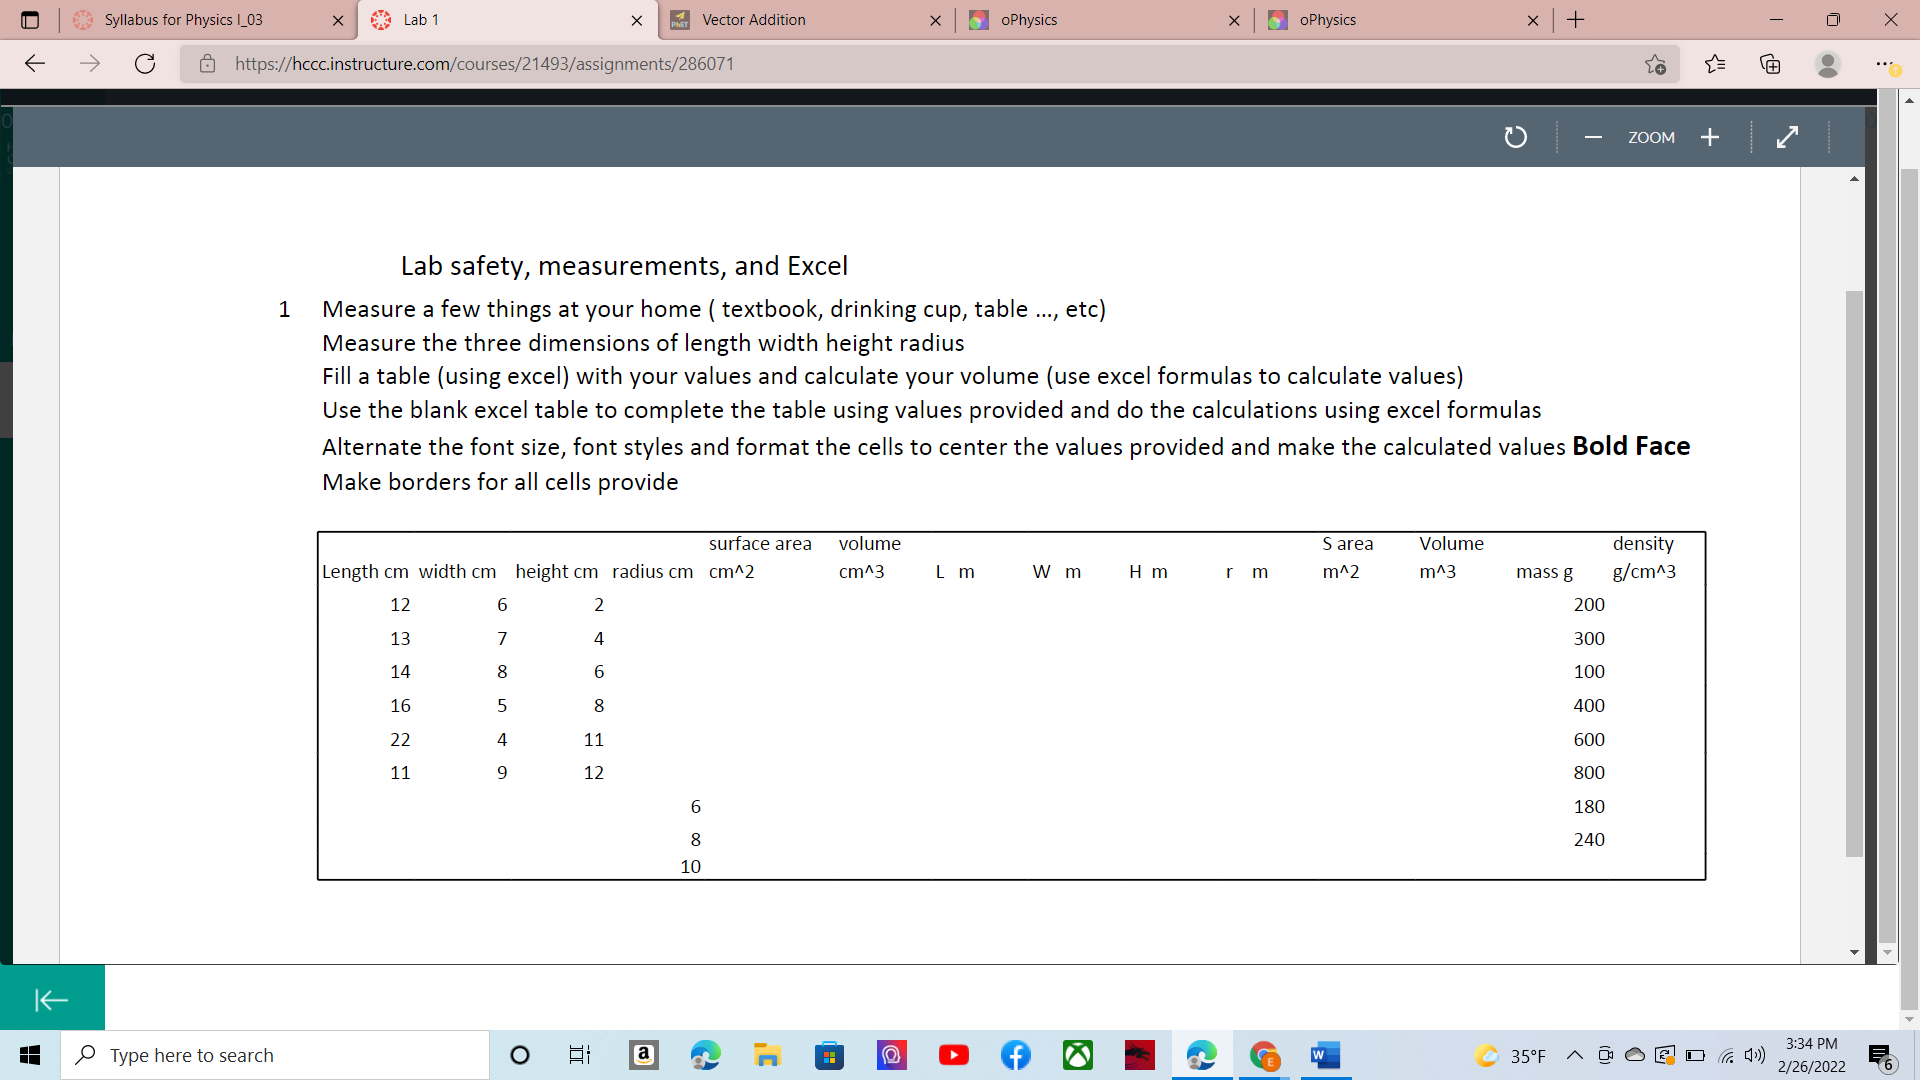
Task: Go back to the previous page
Action: (35, 64)
